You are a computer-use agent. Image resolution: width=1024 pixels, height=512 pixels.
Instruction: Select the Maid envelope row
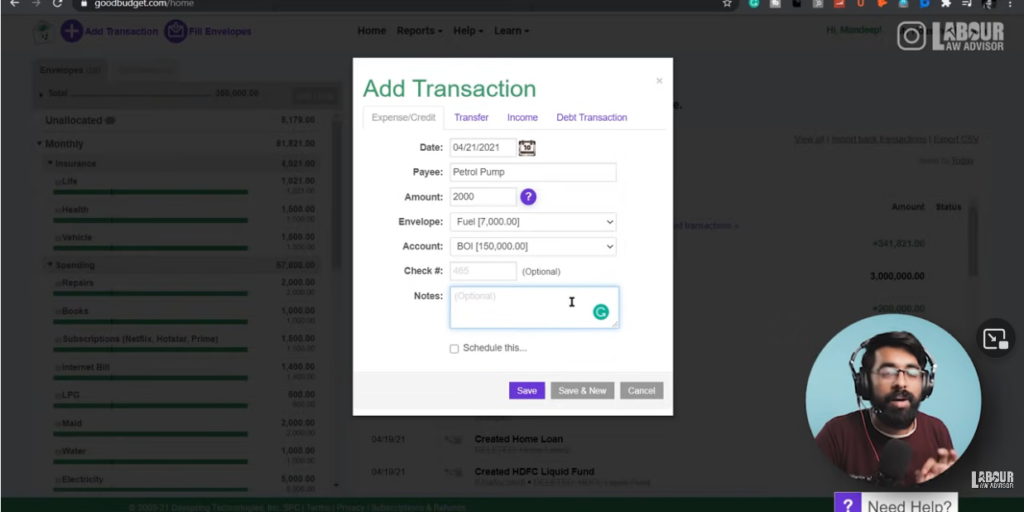point(184,427)
